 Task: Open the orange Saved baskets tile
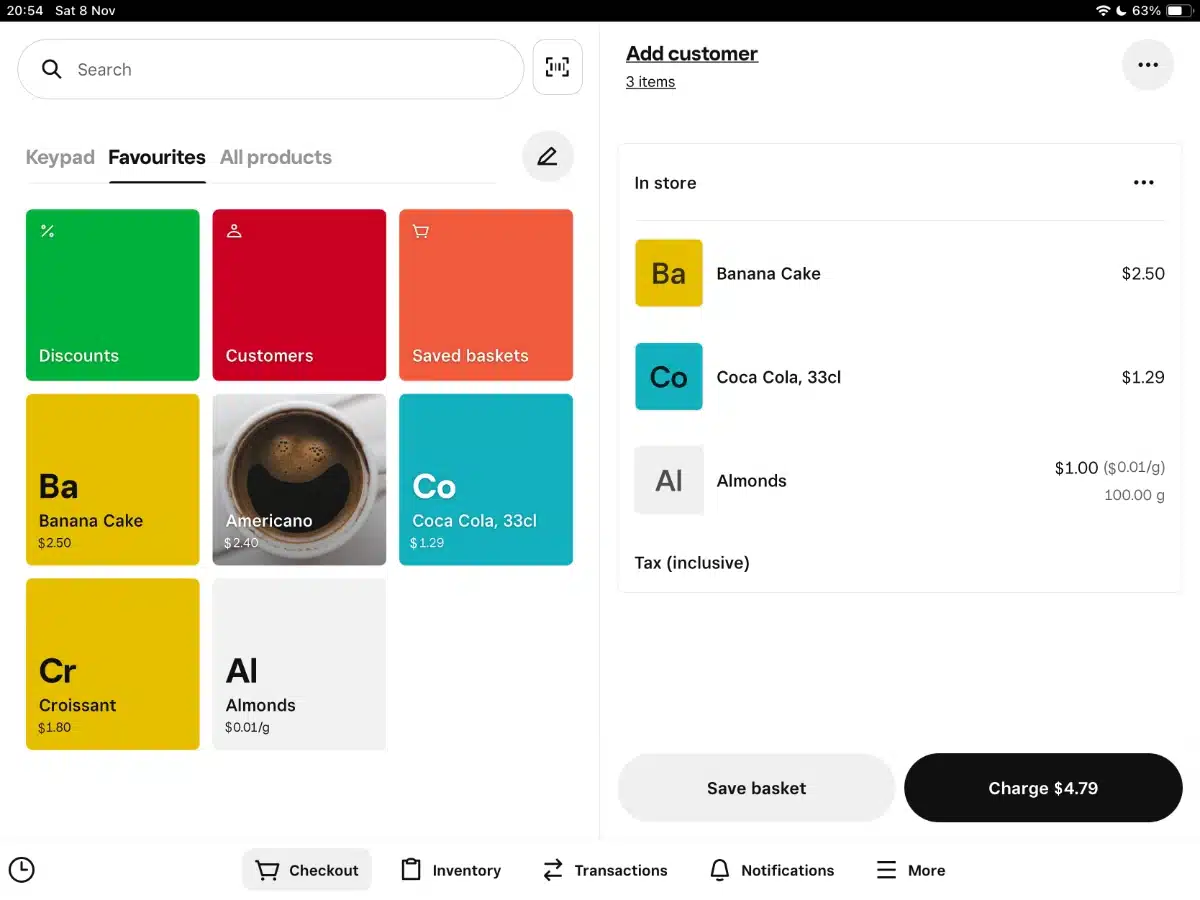click(485, 295)
